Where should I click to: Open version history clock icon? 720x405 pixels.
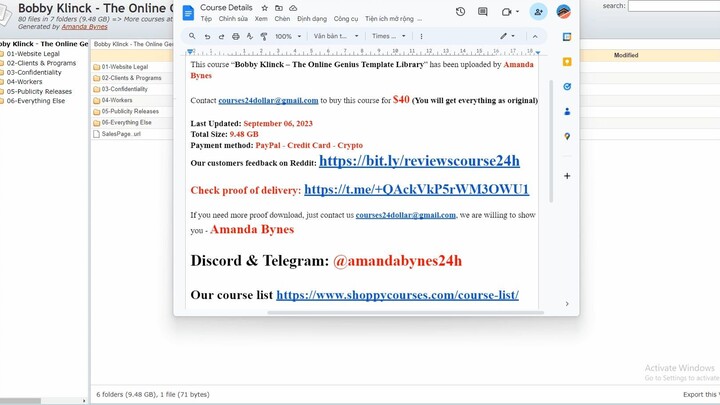point(460,12)
